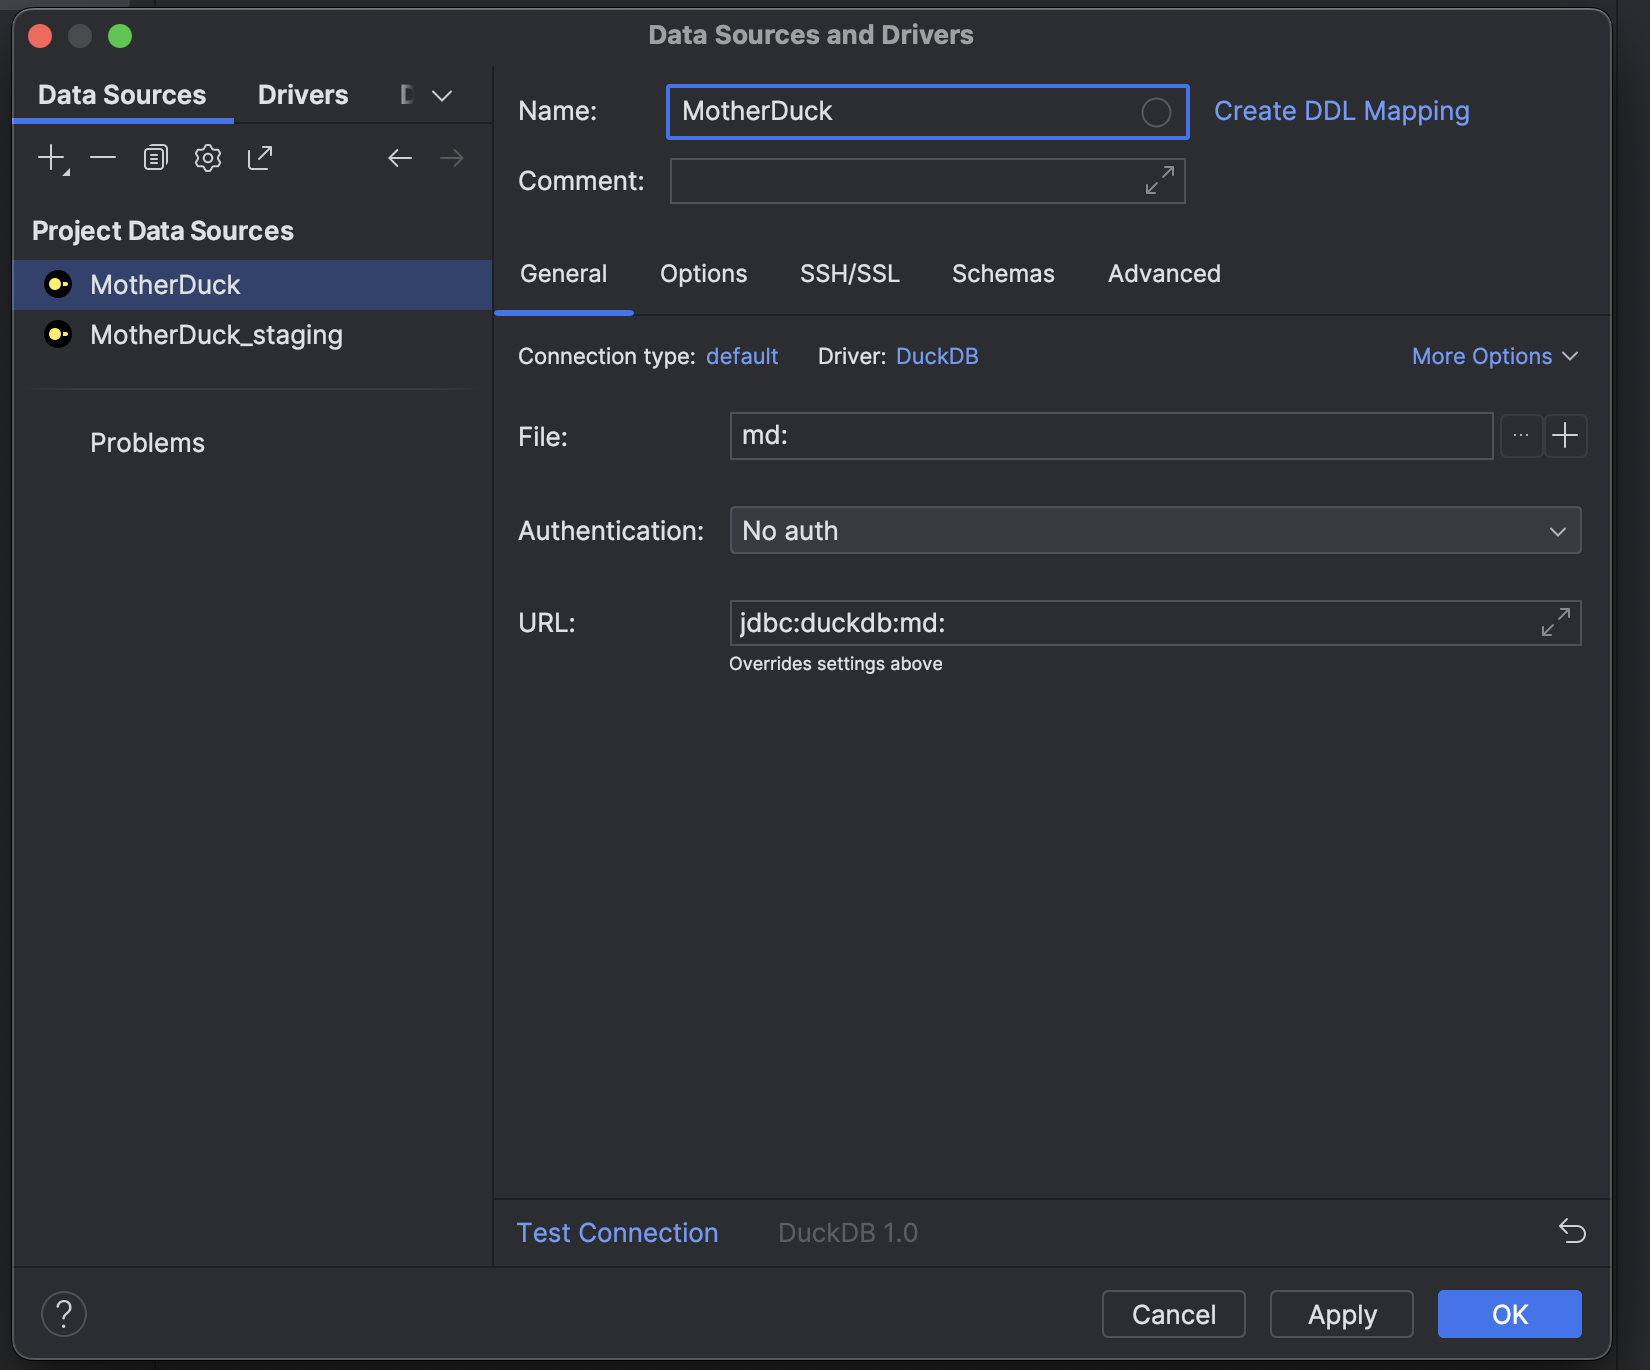Image resolution: width=1650 pixels, height=1370 pixels.
Task: Revert changes with the undo arrow icon
Action: point(1572,1231)
